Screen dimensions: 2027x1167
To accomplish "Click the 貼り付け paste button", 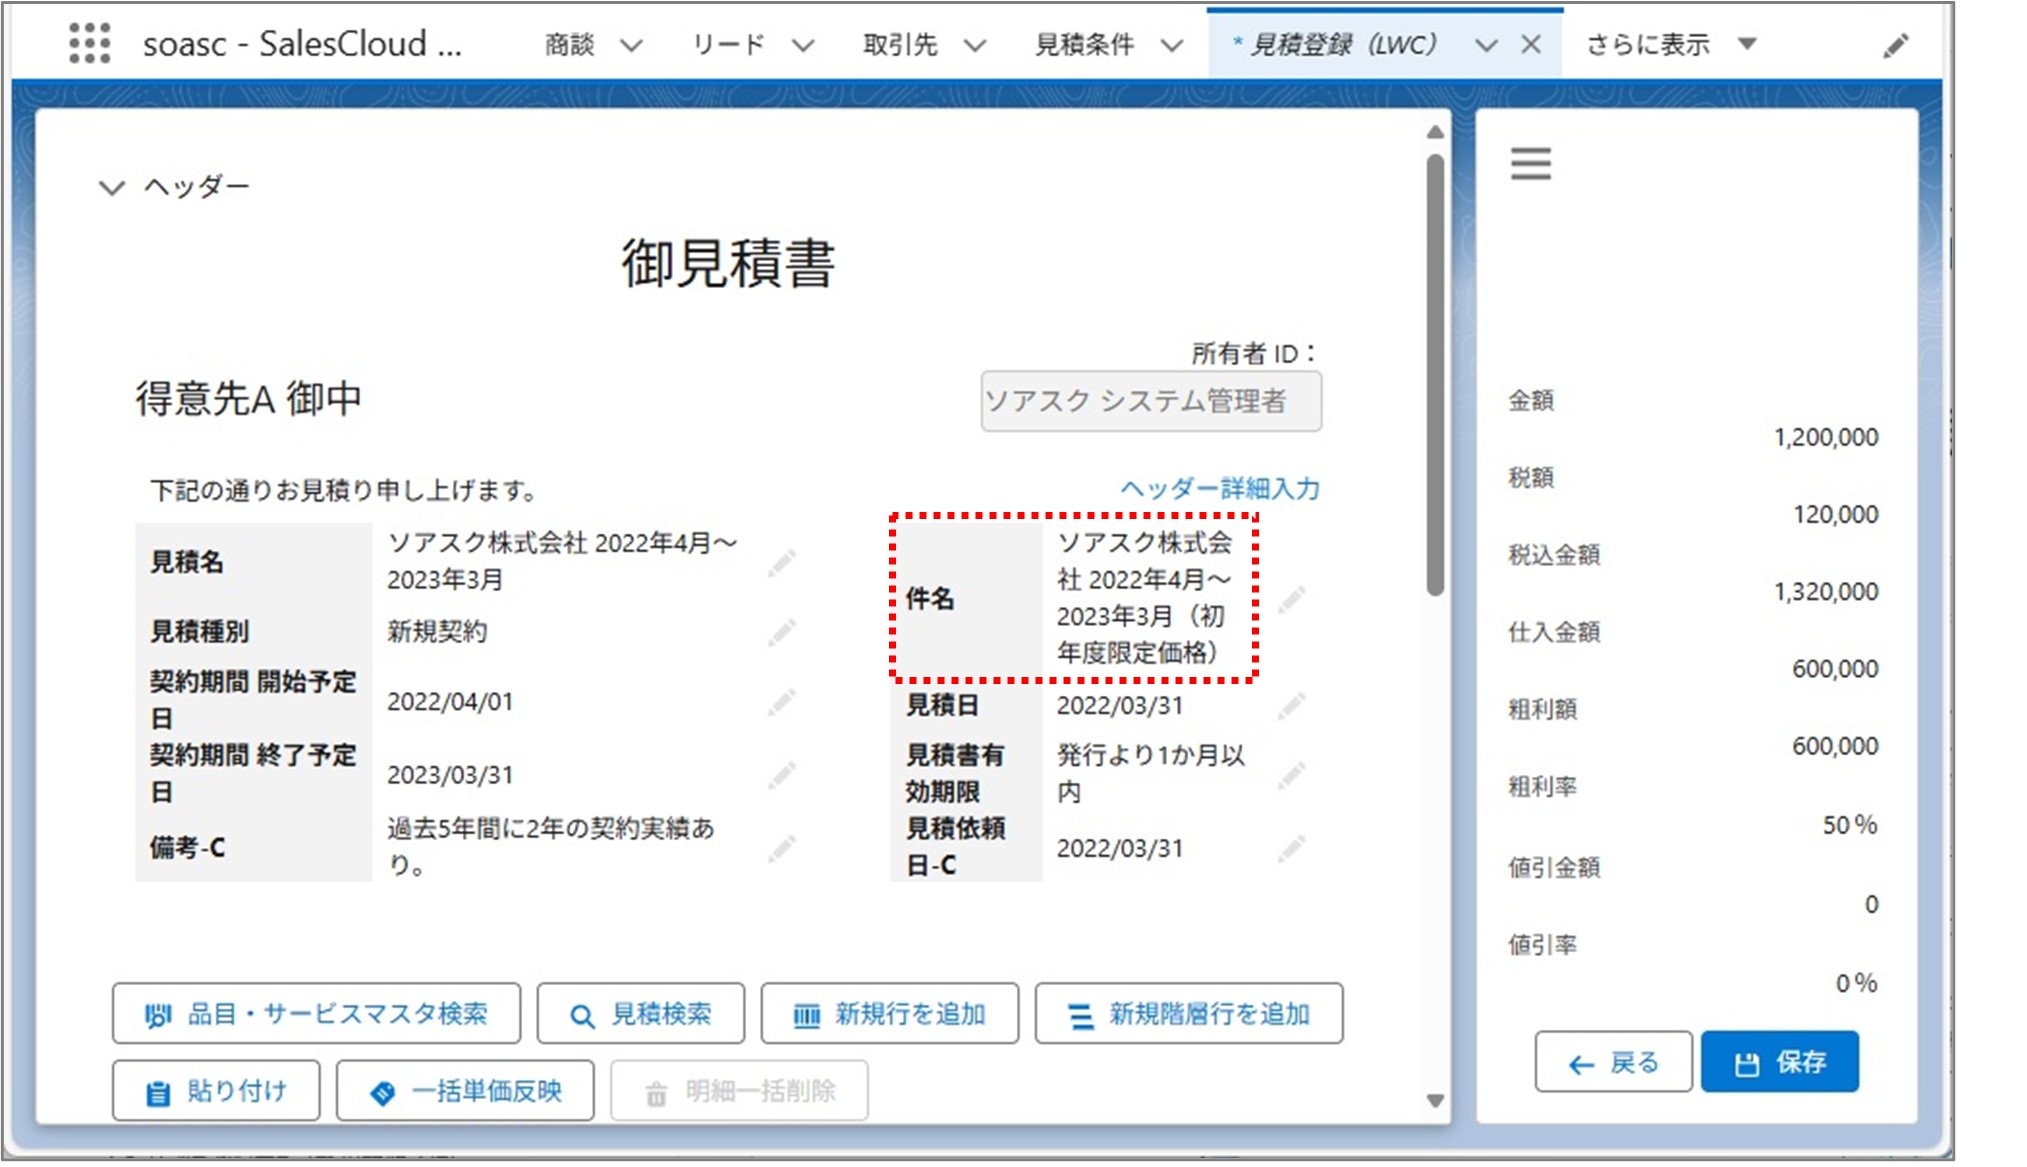I will coord(215,1091).
